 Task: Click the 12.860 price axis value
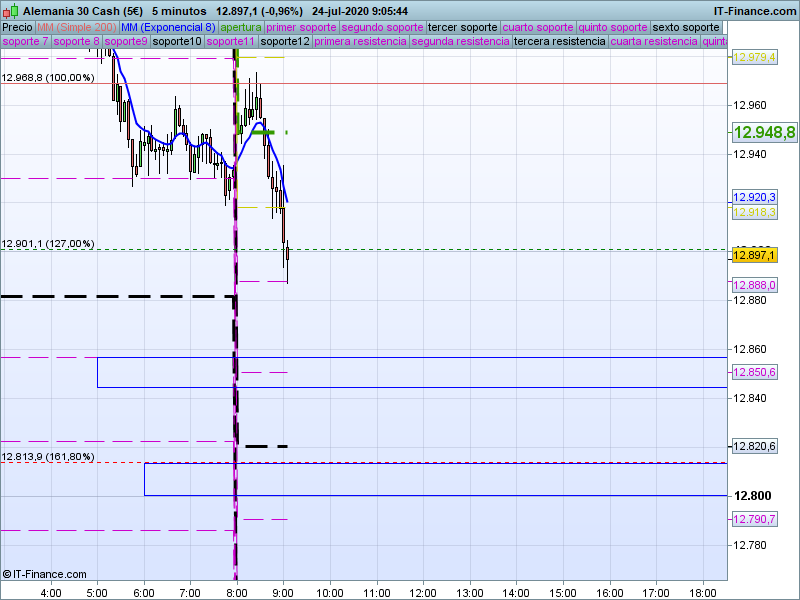click(x=749, y=349)
